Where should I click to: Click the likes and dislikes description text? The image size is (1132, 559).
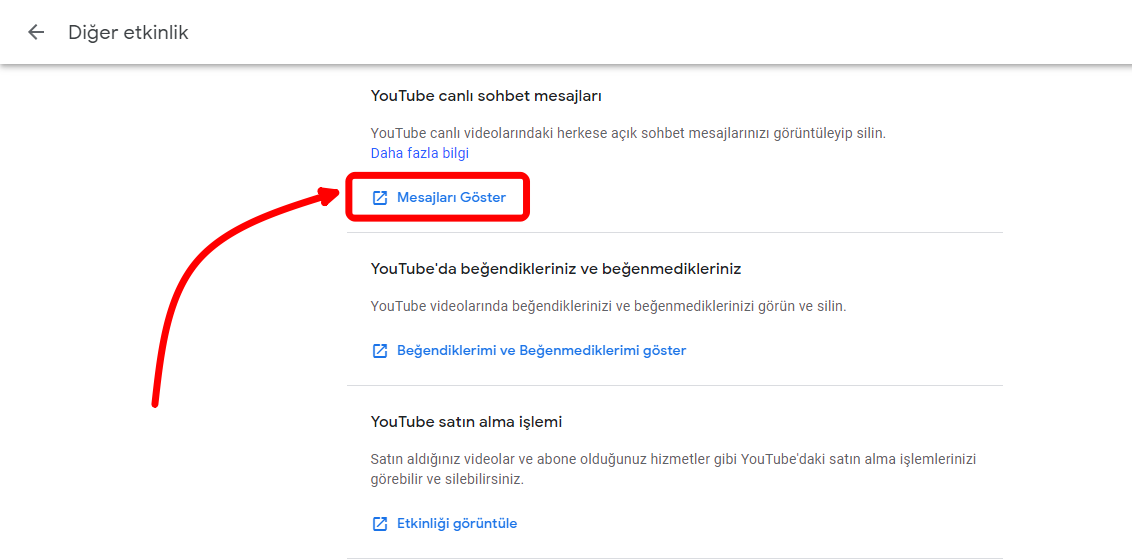click(608, 306)
